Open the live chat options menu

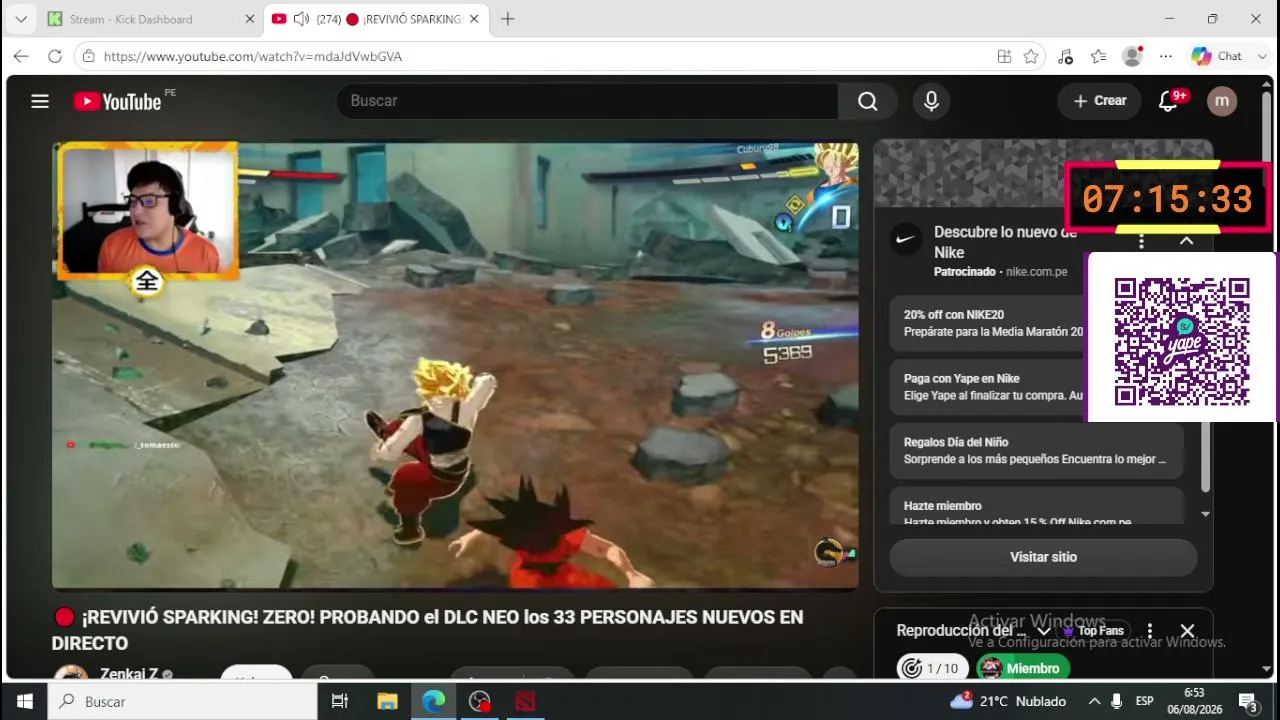coord(1149,631)
